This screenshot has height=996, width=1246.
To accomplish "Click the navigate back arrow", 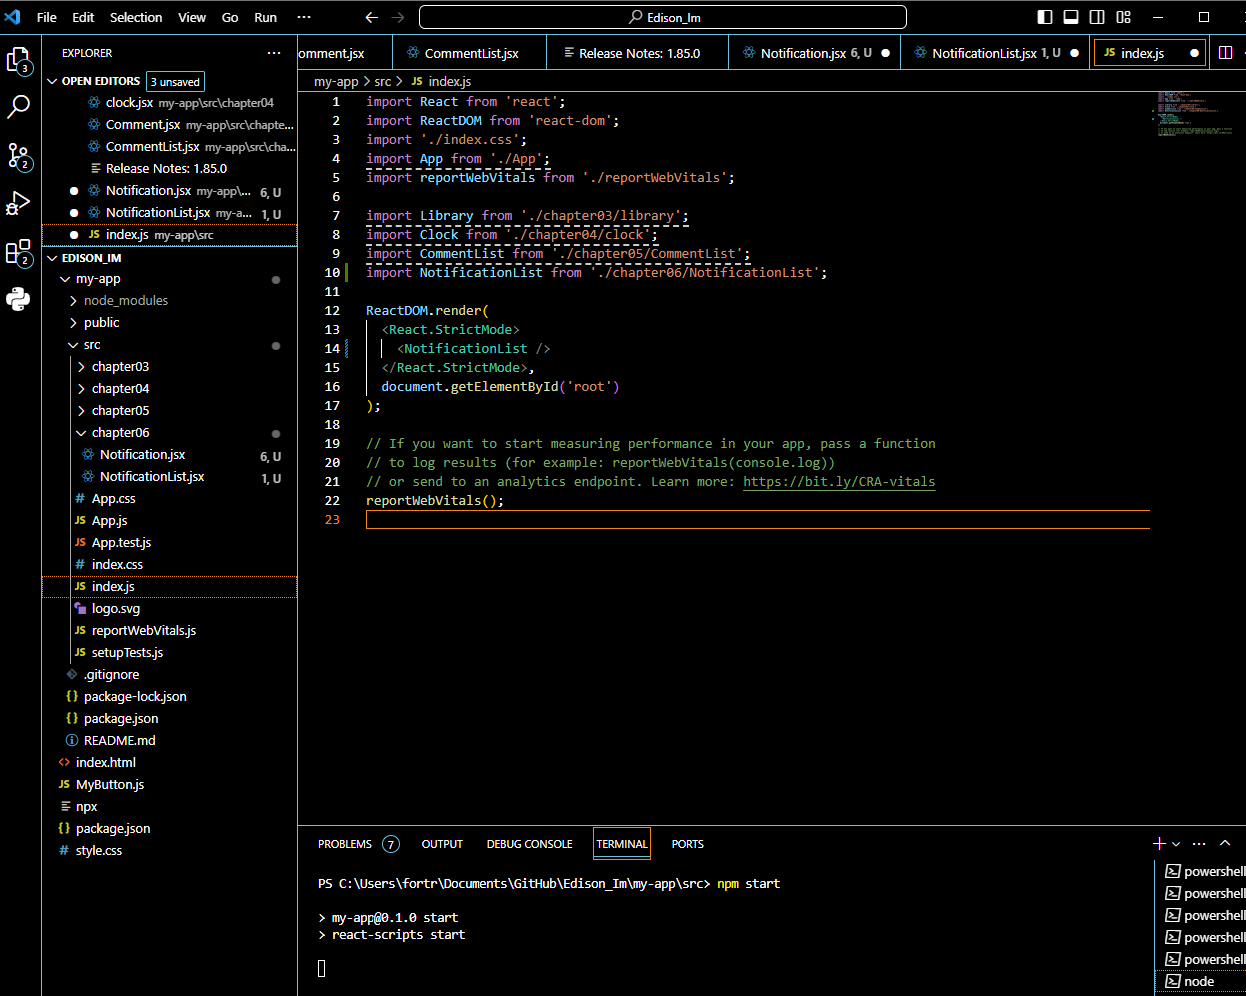I will 372,17.
